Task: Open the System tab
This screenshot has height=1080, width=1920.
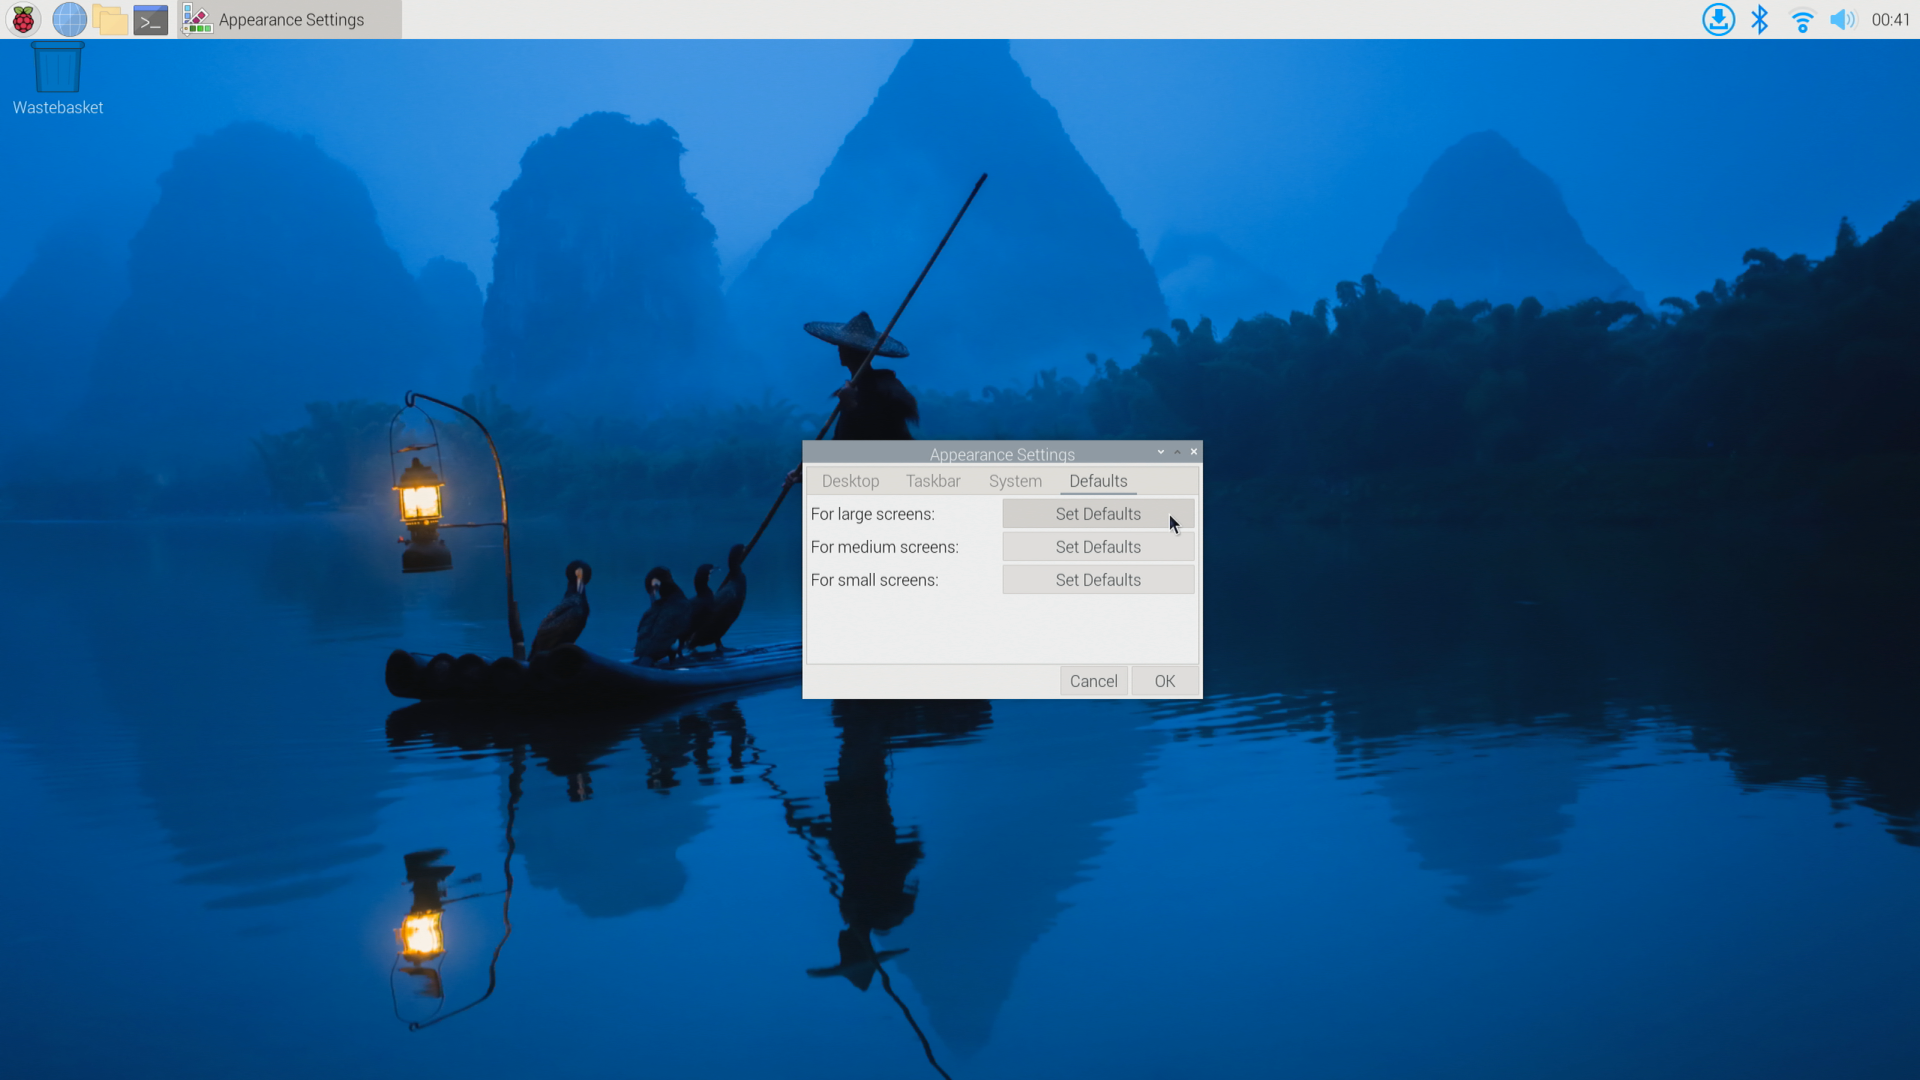Action: pyautogui.click(x=1015, y=481)
